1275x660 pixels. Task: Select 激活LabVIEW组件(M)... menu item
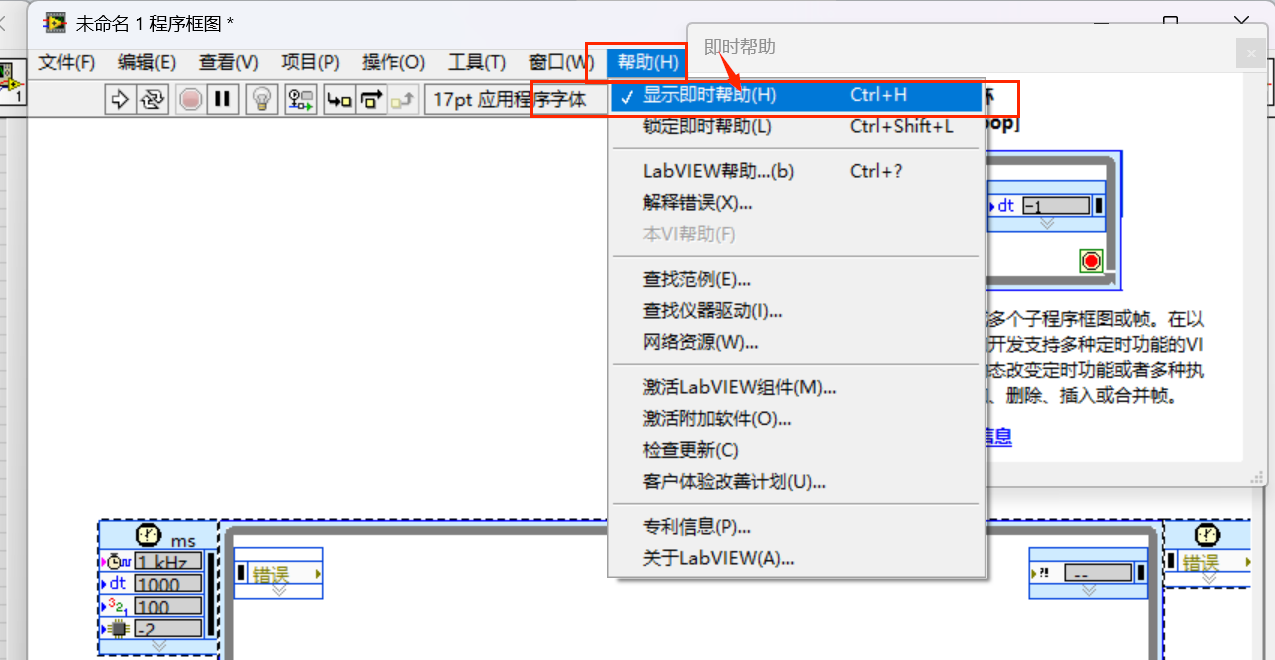click(x=797, y=387)
